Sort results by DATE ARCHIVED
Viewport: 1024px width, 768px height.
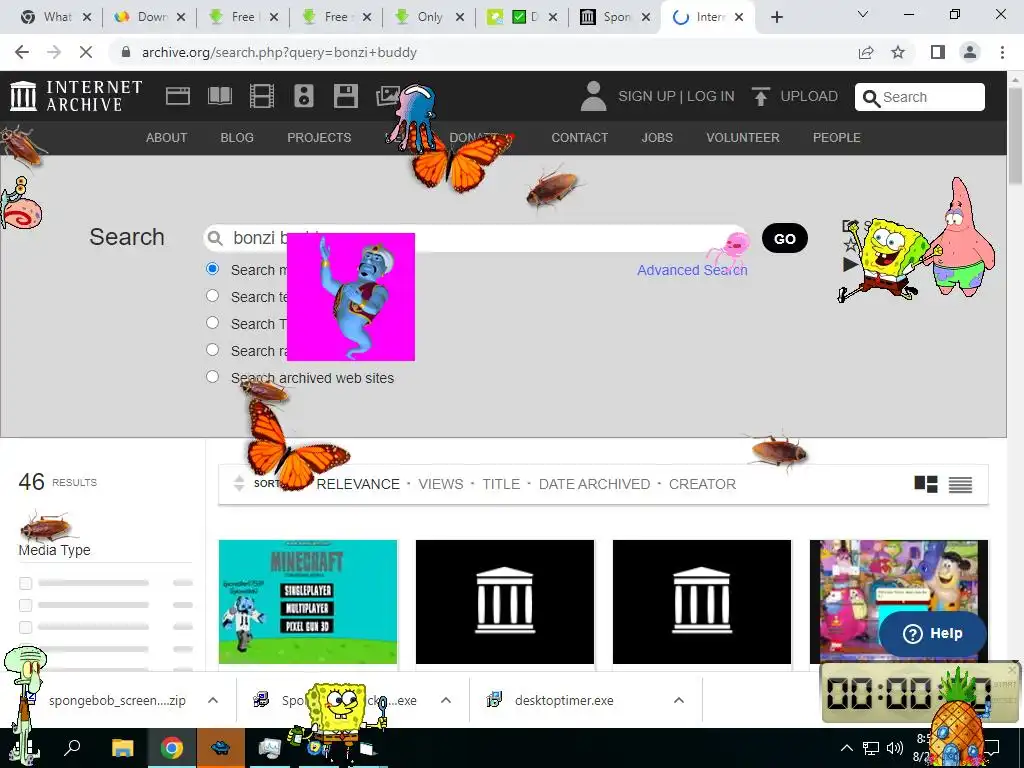[x=594, y=484]
